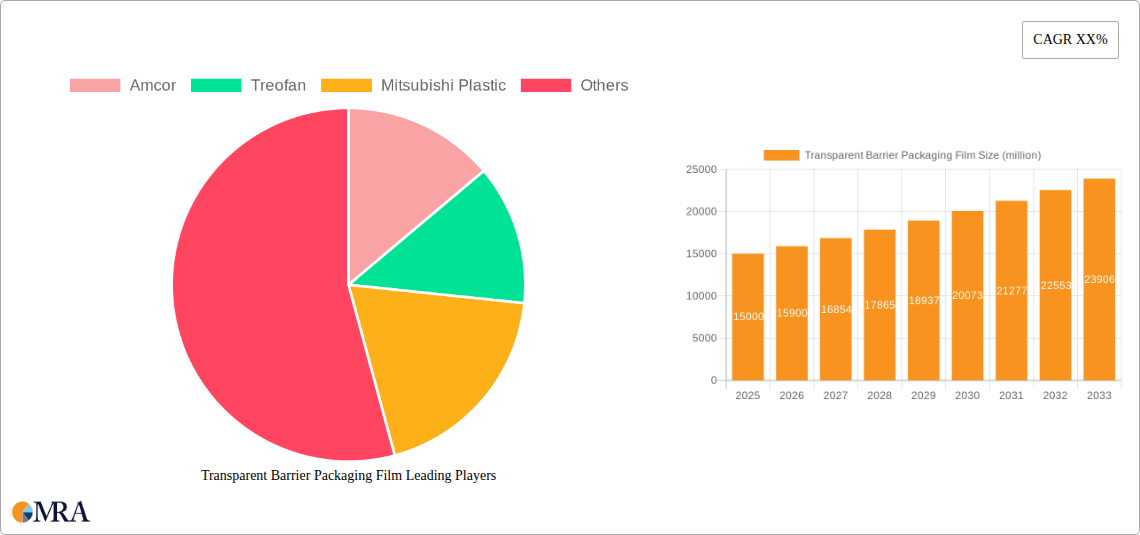Click the 2030 bar showing 20073
The image size is (1140, 535).
coord(968,296)
